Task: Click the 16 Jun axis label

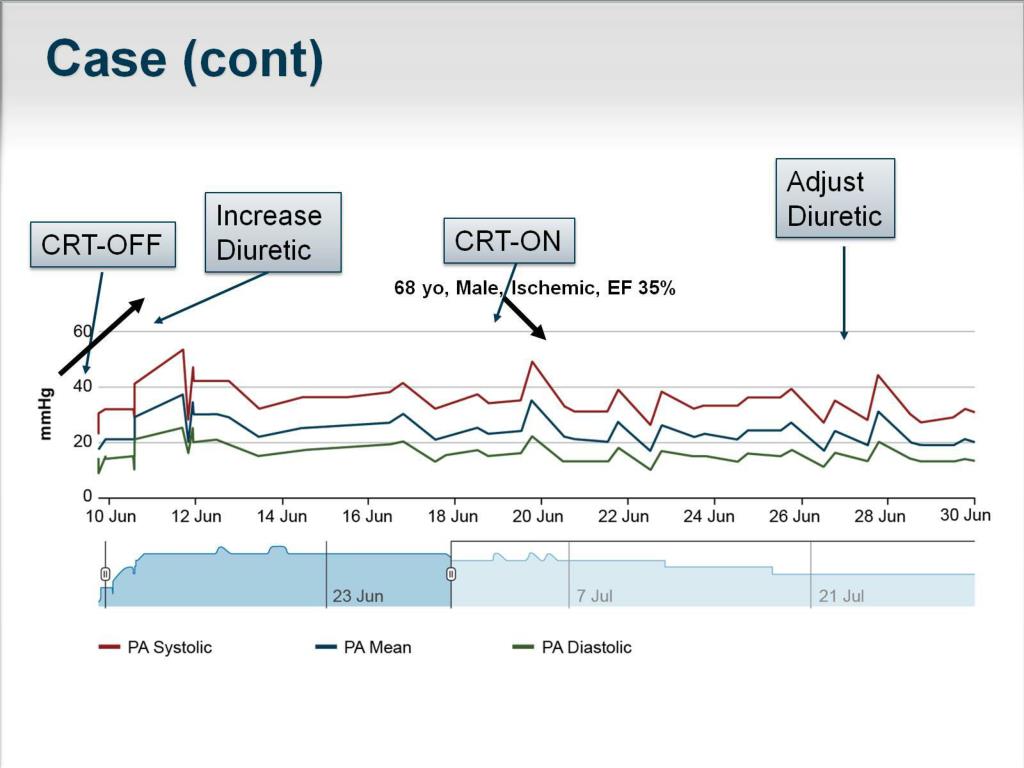Action: tap(367, 517)
